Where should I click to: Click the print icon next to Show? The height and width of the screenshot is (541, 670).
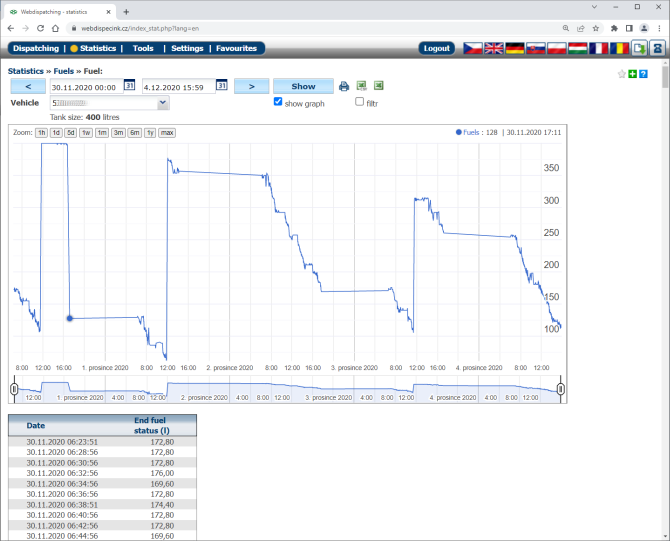coord(344,87)
